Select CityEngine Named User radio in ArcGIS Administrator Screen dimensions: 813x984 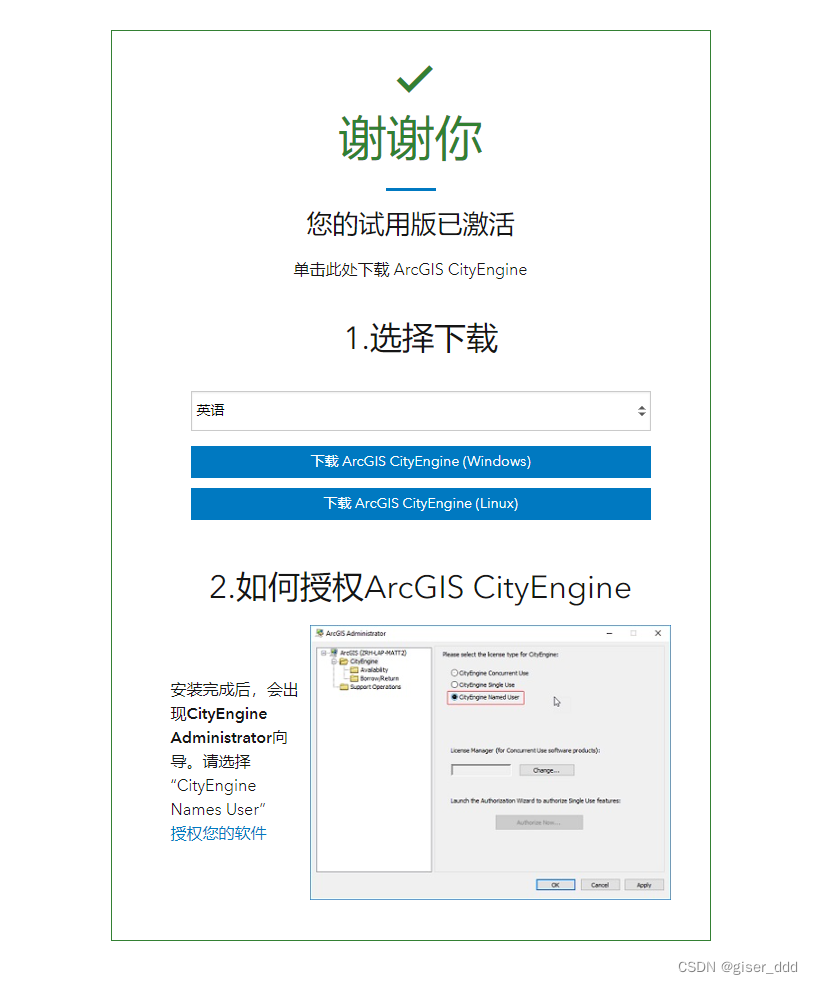click(454, 697)
